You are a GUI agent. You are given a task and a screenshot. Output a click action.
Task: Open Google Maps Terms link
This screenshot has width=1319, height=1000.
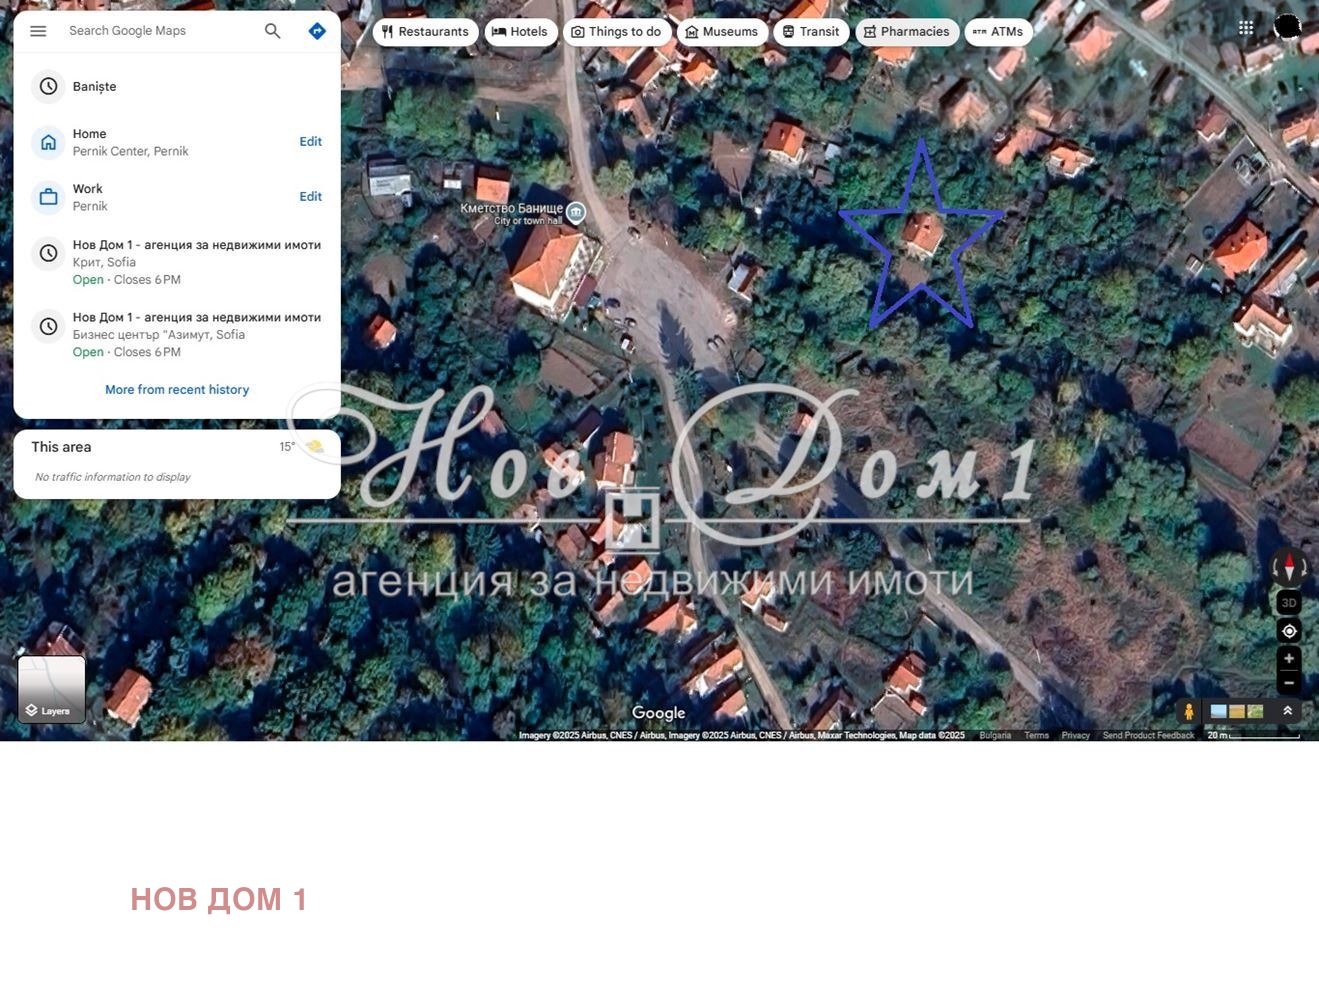point(1036,735)
